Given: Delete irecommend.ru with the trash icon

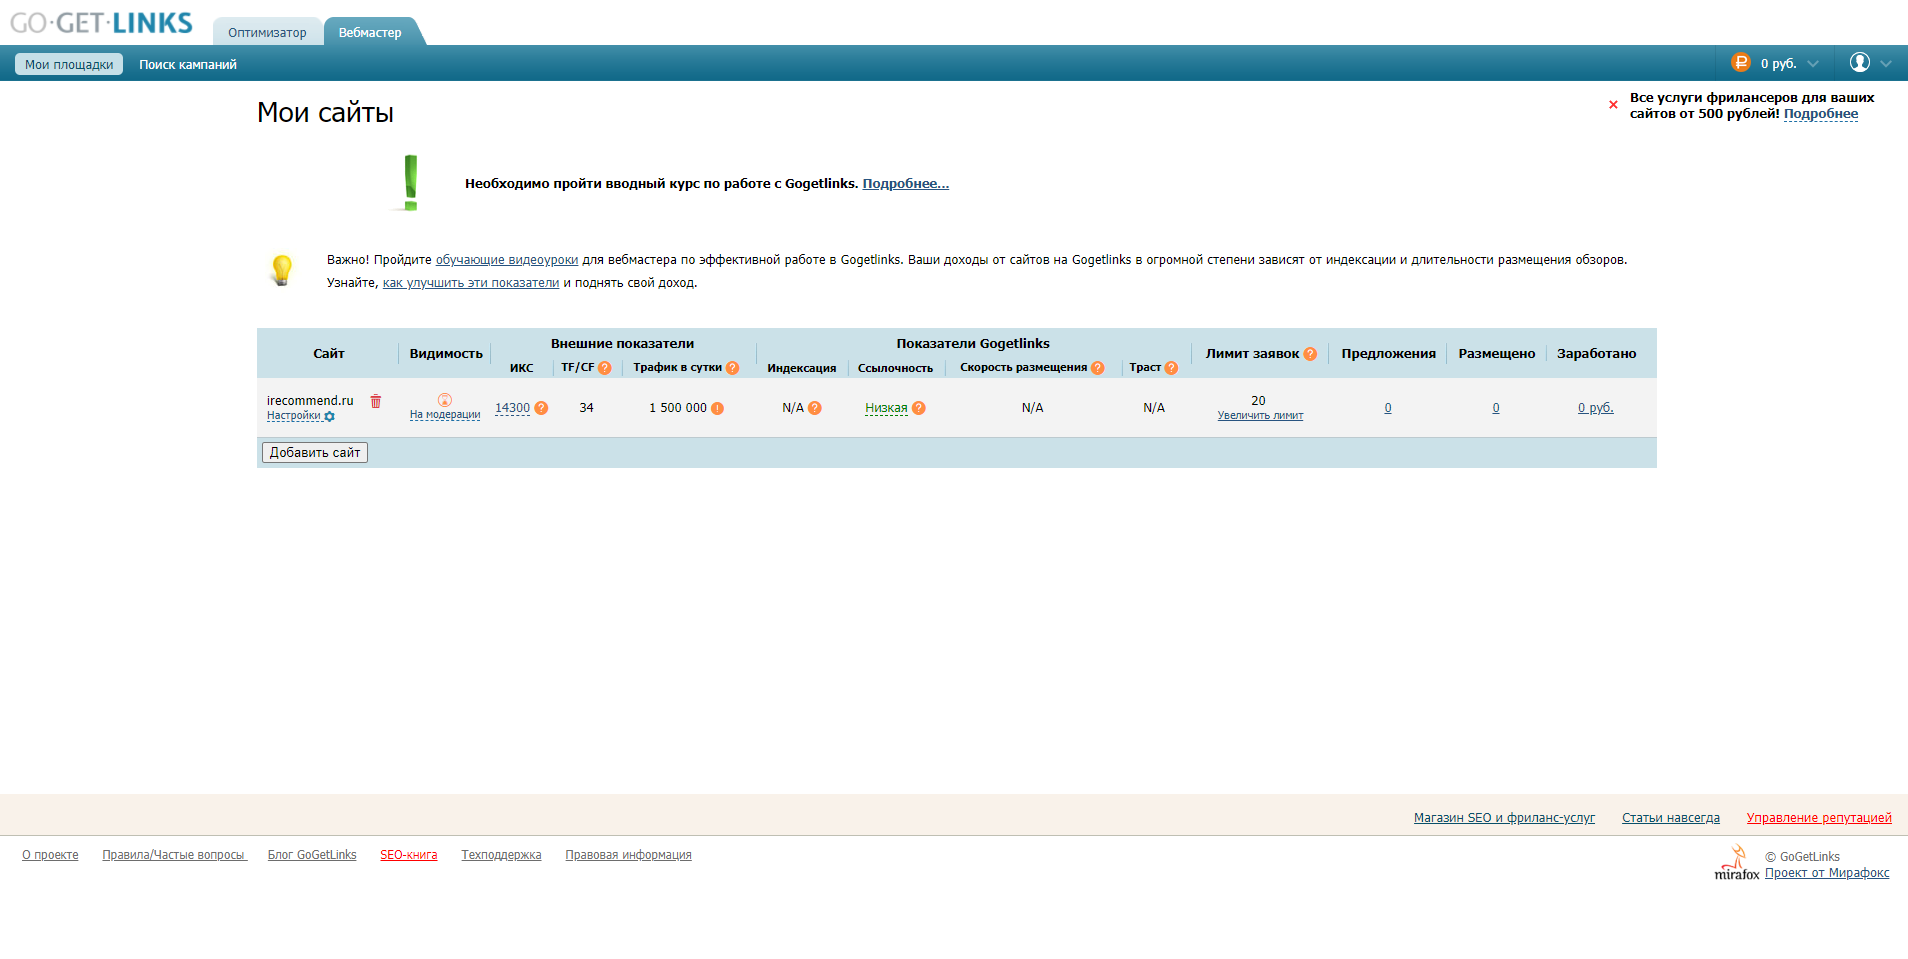Looking at the screenshot, I should click(376, 401).
